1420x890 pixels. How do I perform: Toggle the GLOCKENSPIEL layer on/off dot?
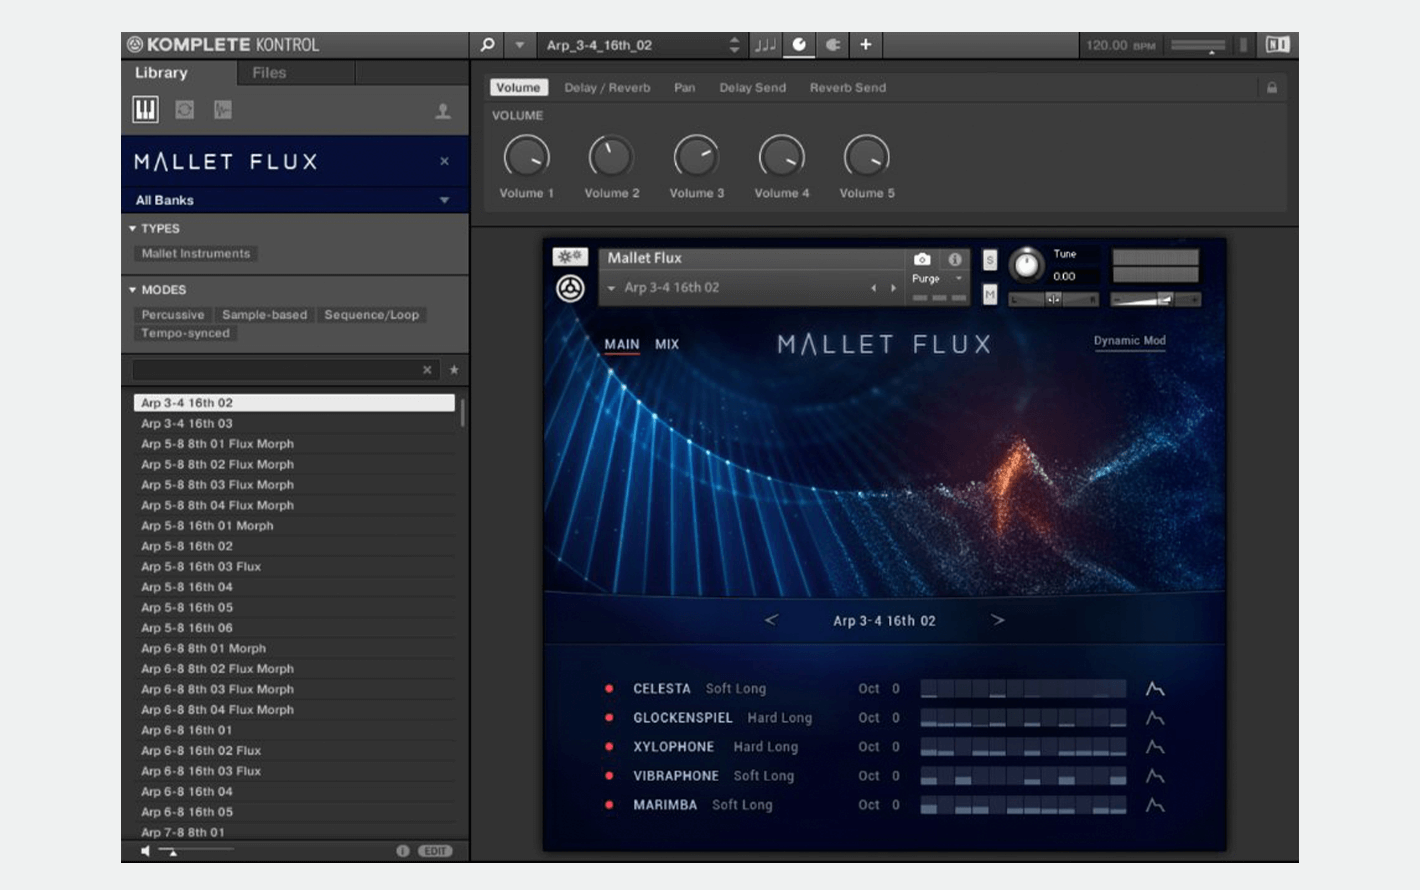609,718
